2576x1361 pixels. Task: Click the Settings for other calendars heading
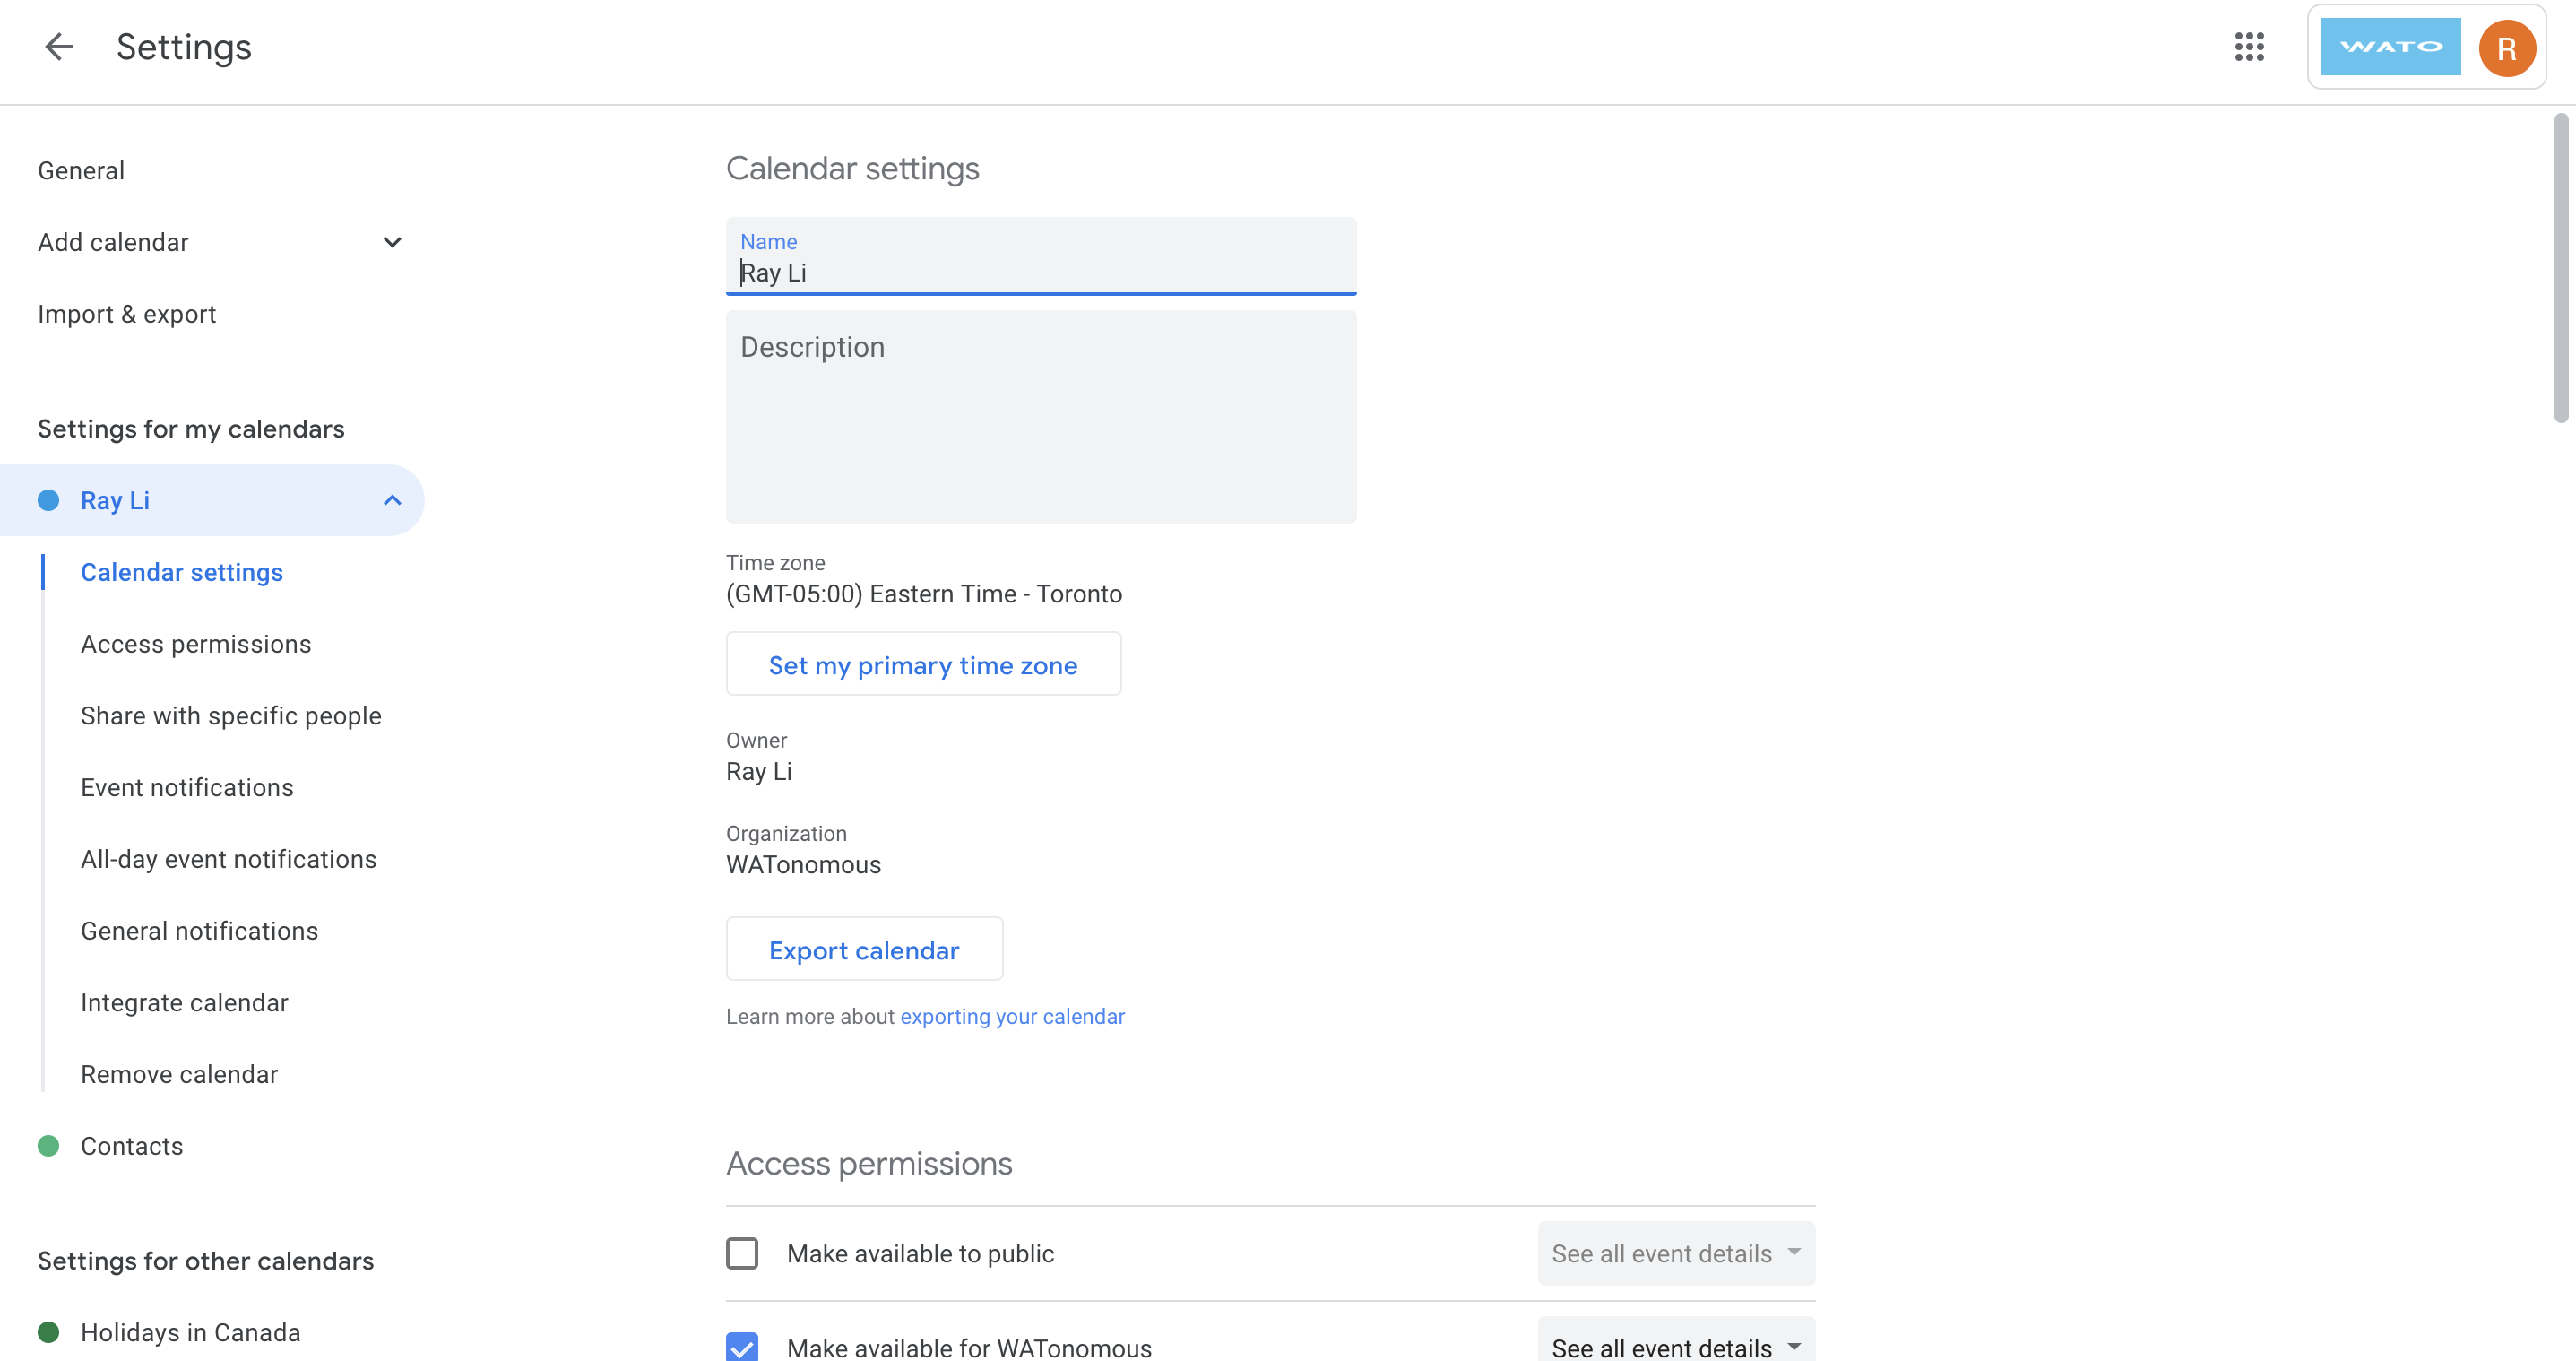click(206, 1261)
